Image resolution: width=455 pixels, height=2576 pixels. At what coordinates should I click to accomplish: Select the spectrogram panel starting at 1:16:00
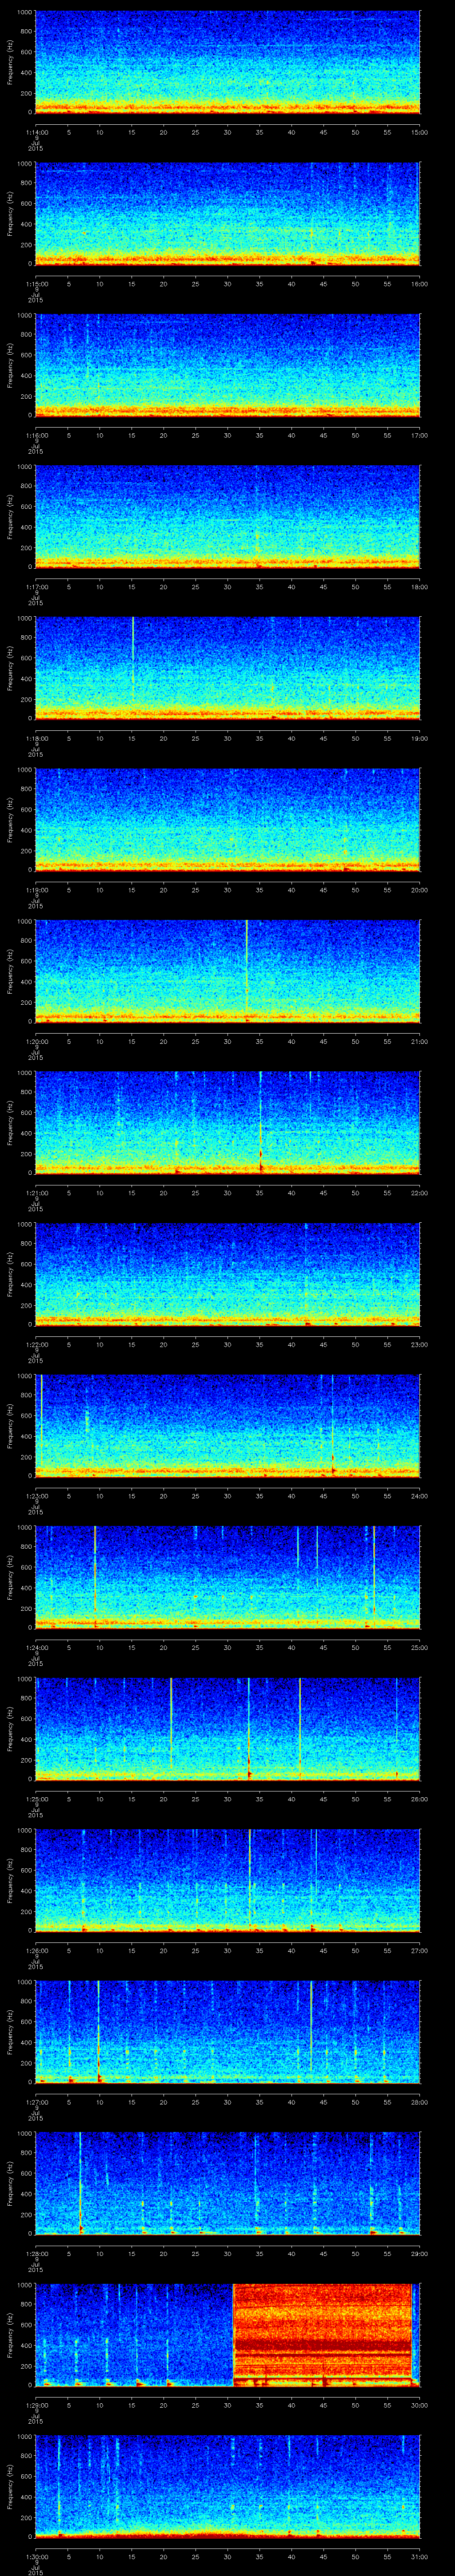228,365
